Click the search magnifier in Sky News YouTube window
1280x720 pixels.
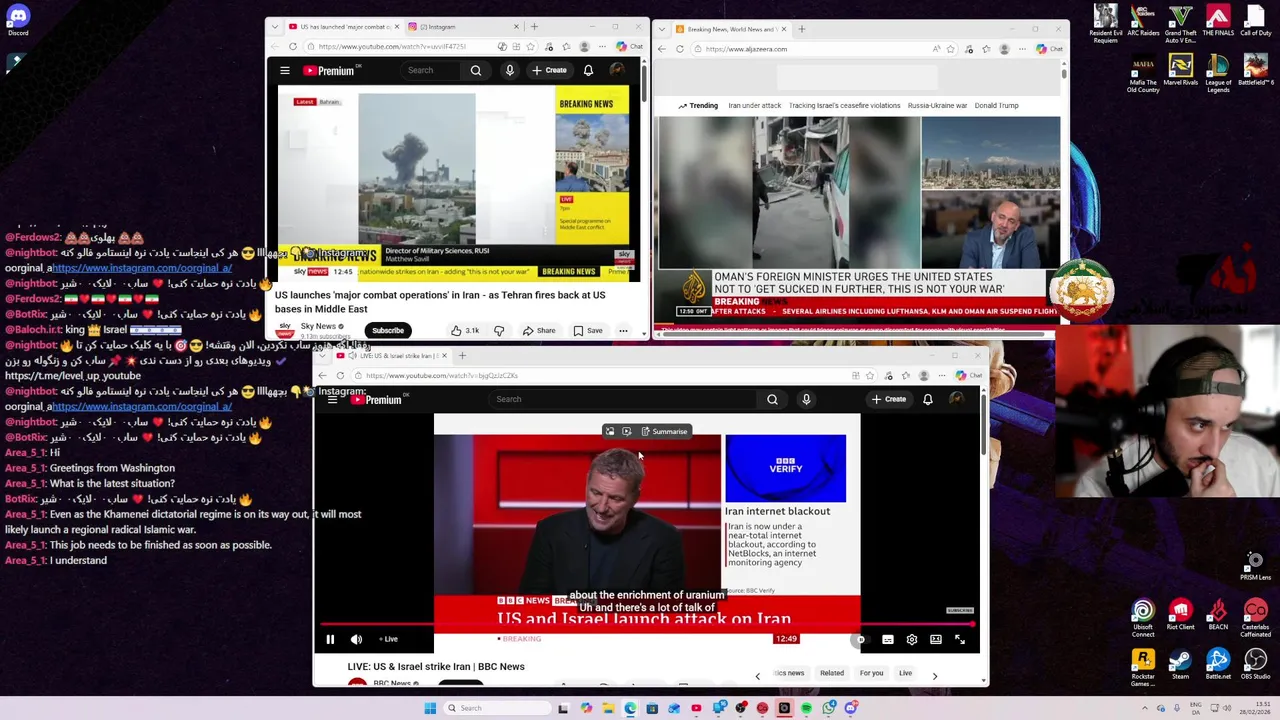pyautogui.click(x=476, y=70)
